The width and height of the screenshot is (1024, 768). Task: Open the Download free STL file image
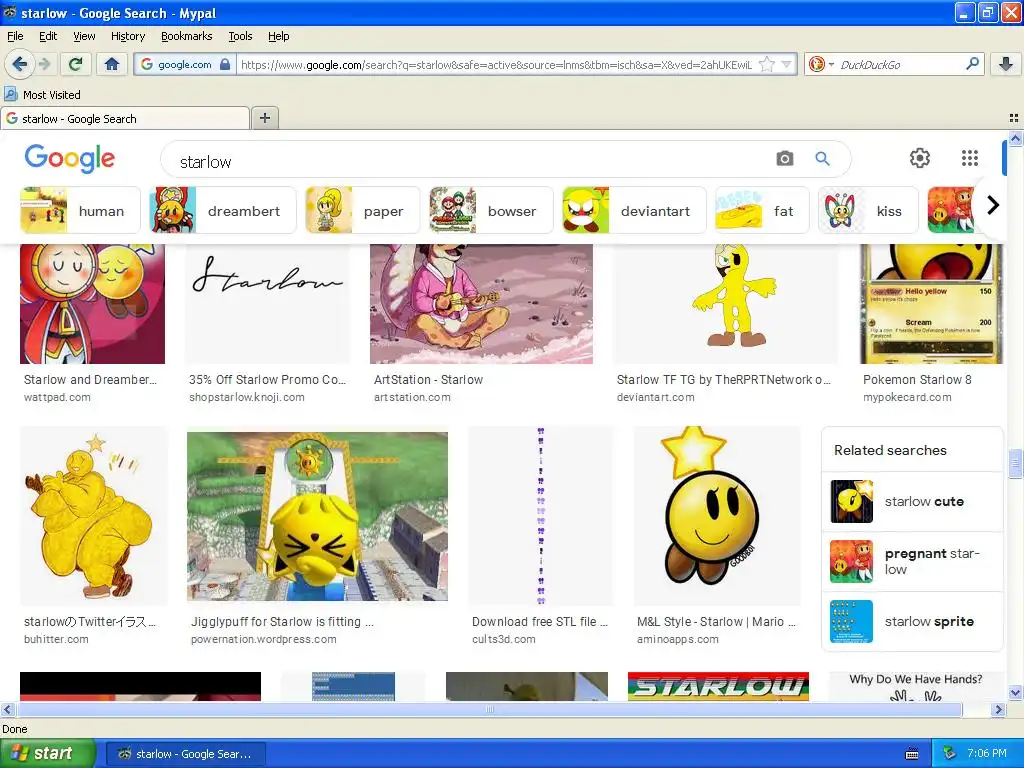coord(541,516)
